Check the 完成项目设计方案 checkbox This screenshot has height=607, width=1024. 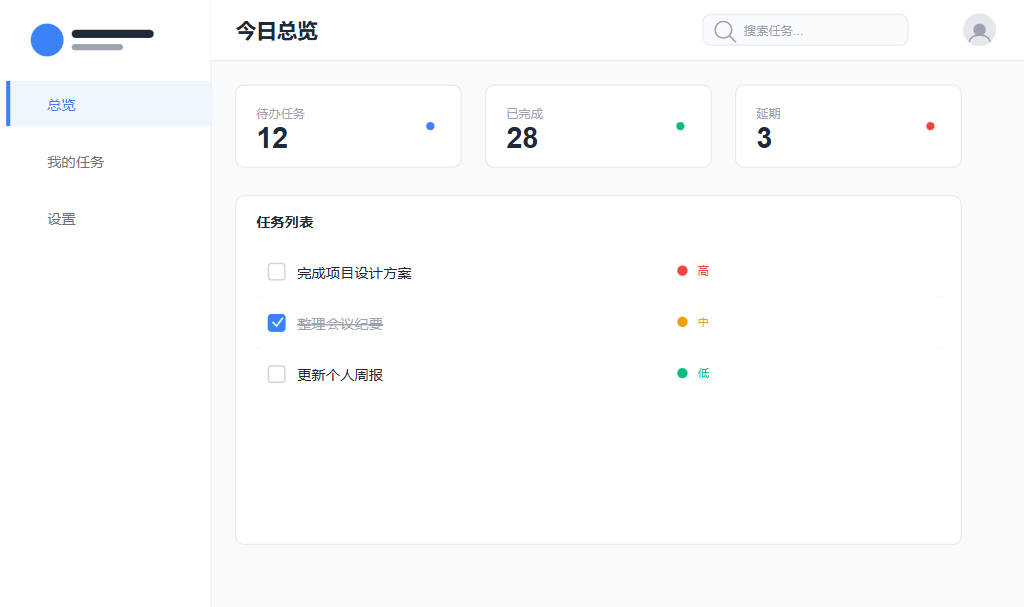coord(277,271)
